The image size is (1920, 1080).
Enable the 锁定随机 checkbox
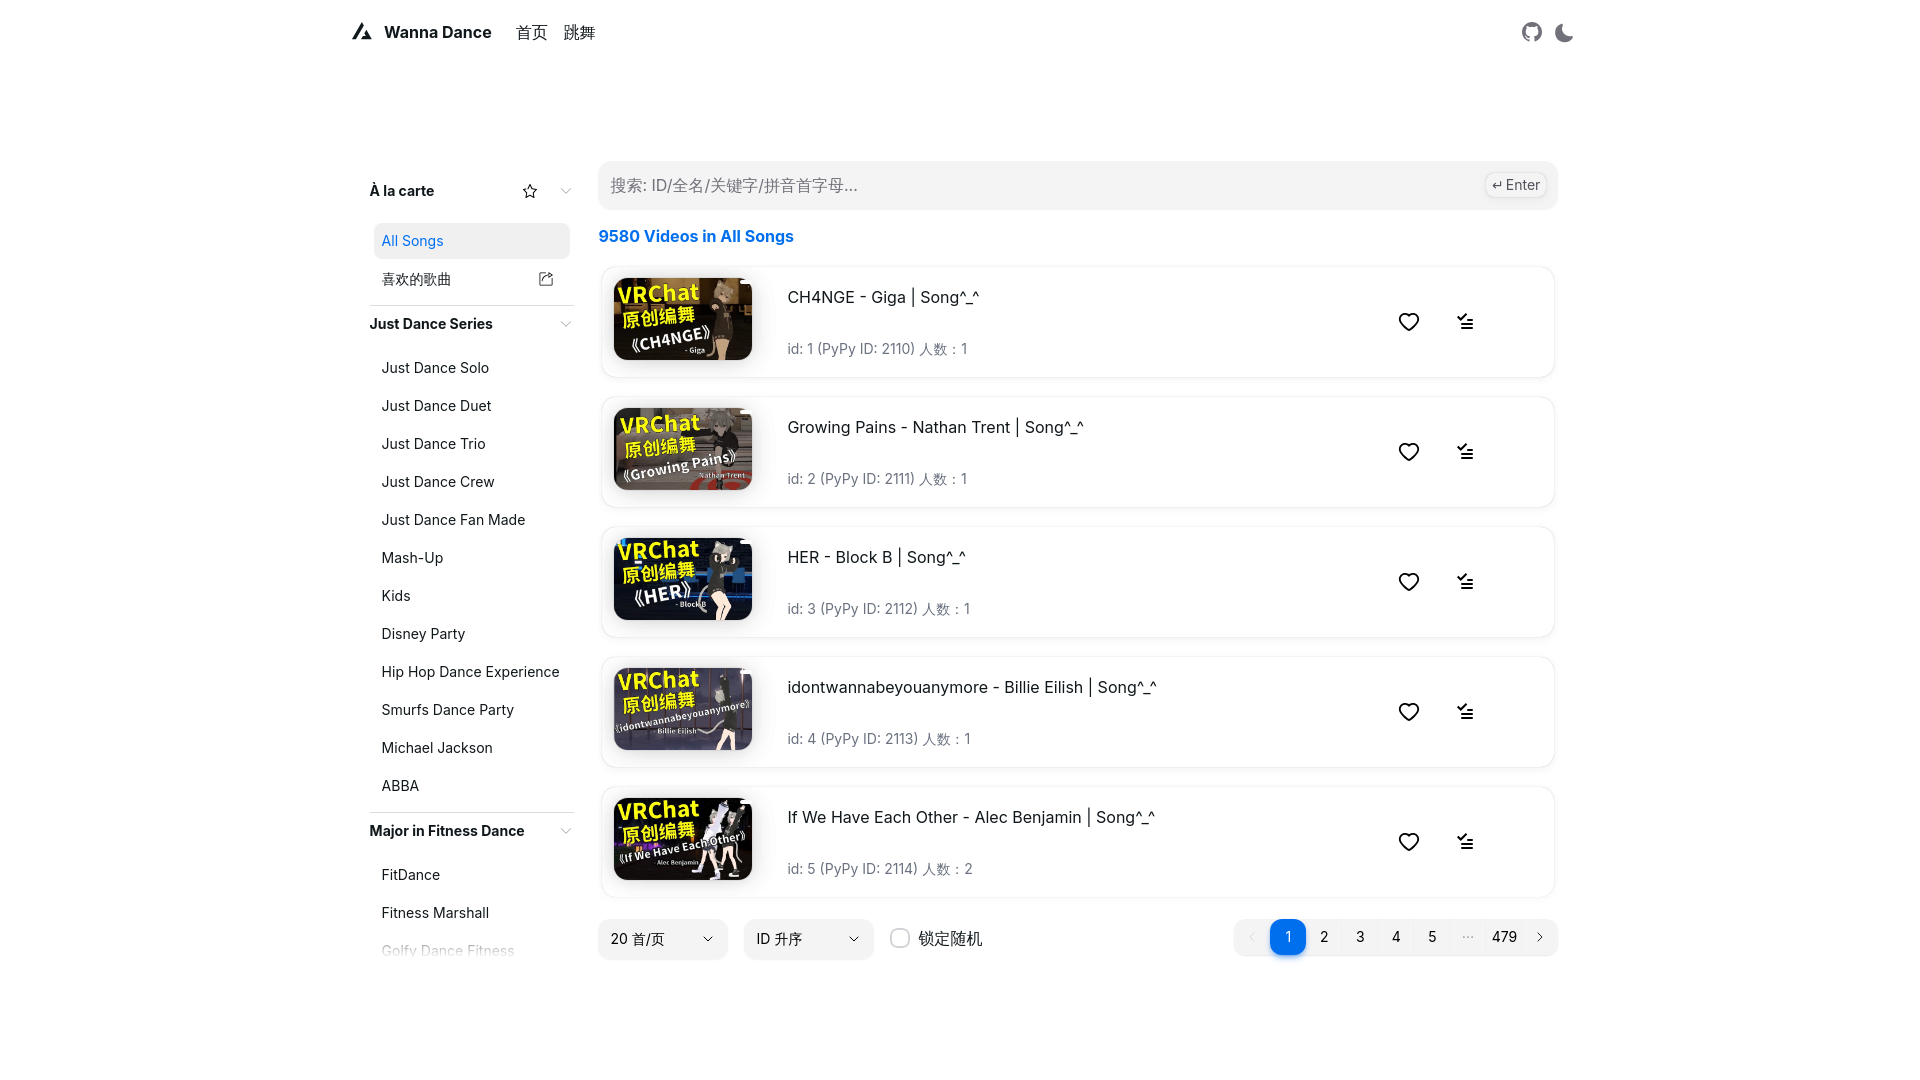tap(900, 938)
